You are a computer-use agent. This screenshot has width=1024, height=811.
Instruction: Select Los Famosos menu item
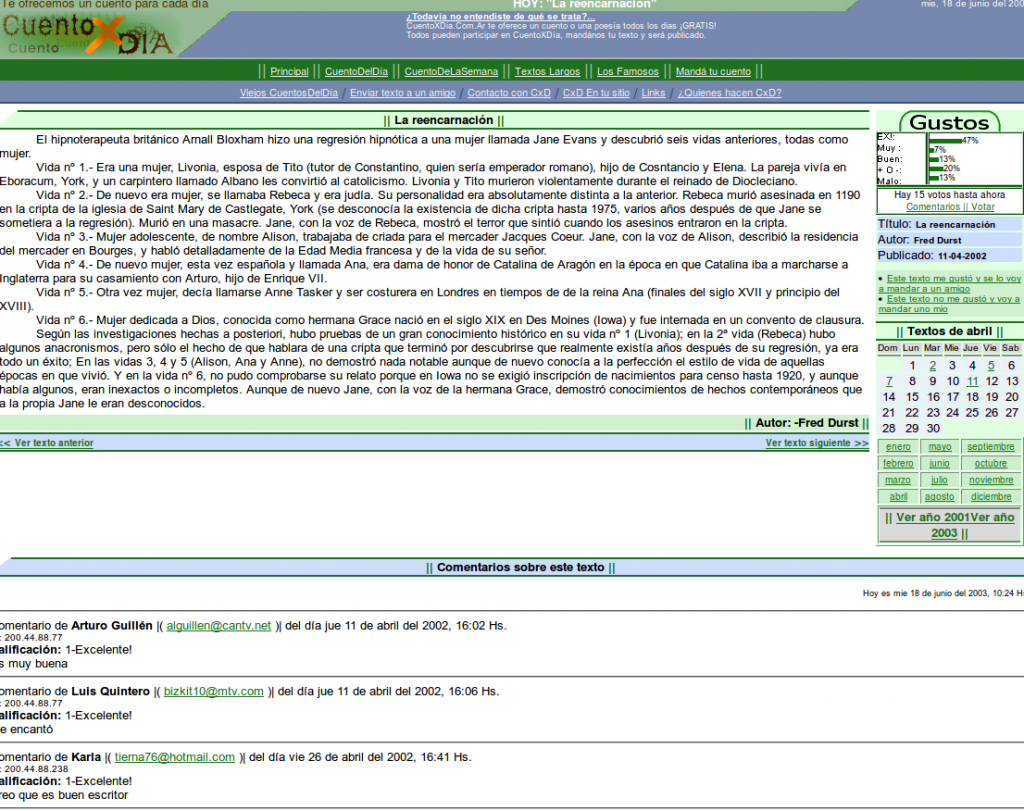point(628,71)
